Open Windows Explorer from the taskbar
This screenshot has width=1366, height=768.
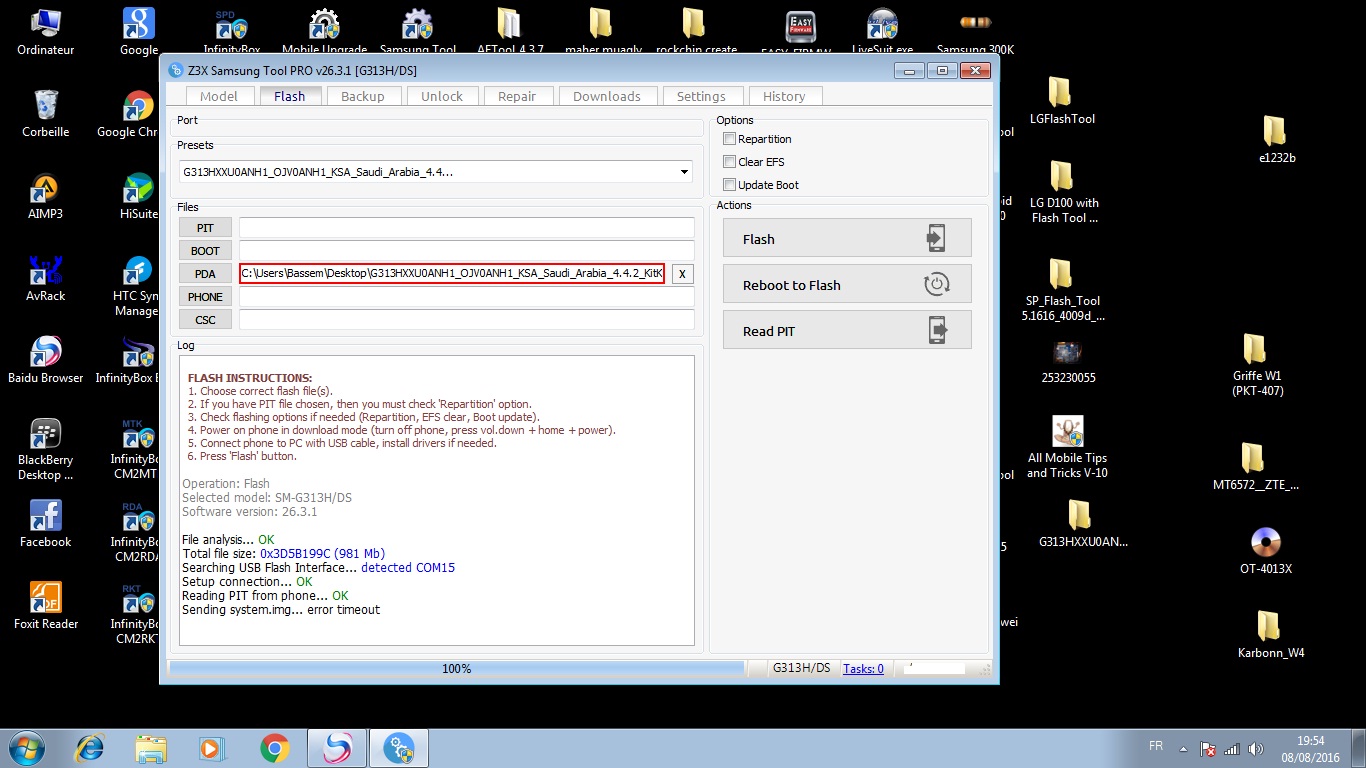tap(151, 748)
